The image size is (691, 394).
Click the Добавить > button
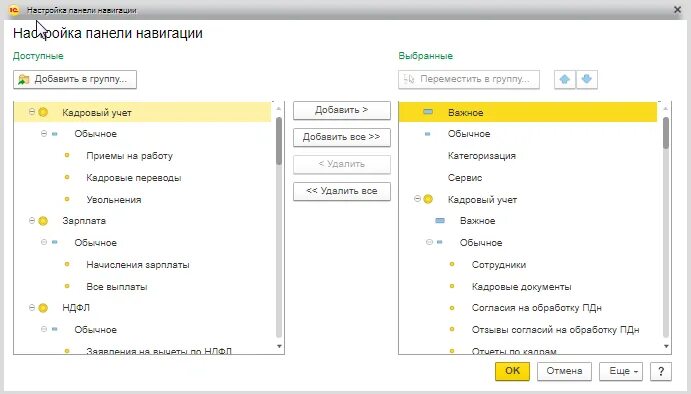pyautogui.click(x=342, y=110)
